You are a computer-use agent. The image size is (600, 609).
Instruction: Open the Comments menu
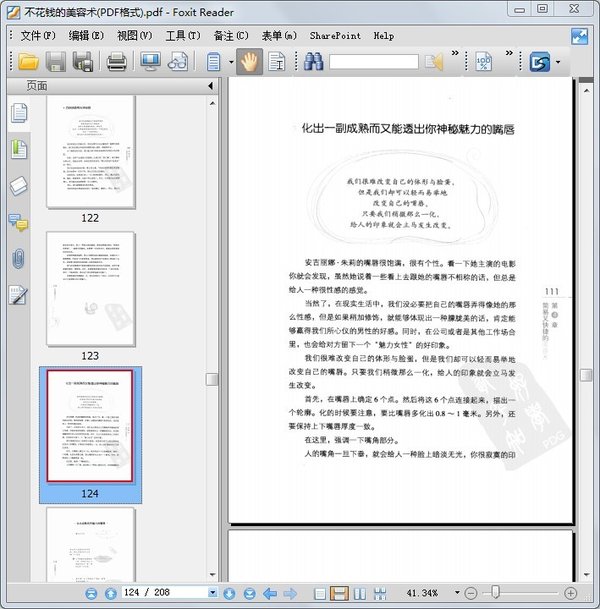pyautogui.click(x=231, y=36)
